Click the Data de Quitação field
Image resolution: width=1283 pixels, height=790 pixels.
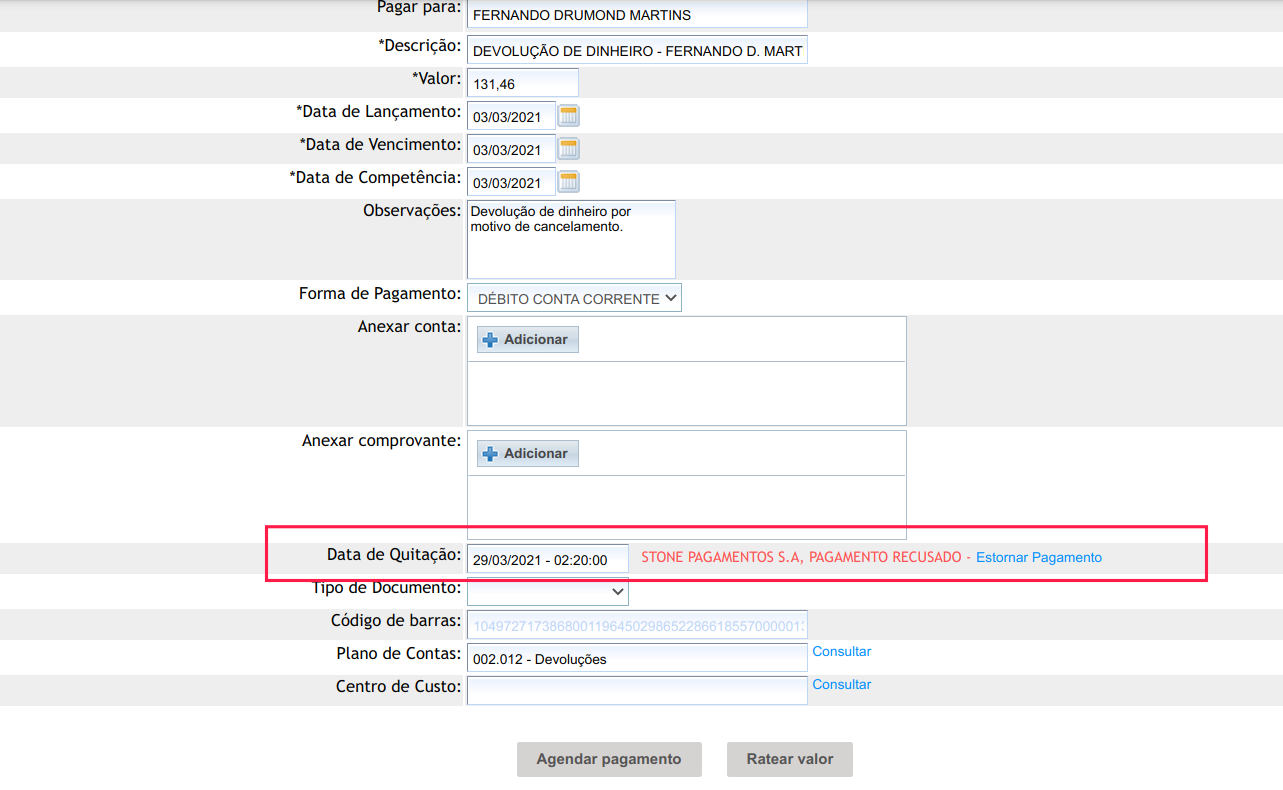(x=547, y=560)
